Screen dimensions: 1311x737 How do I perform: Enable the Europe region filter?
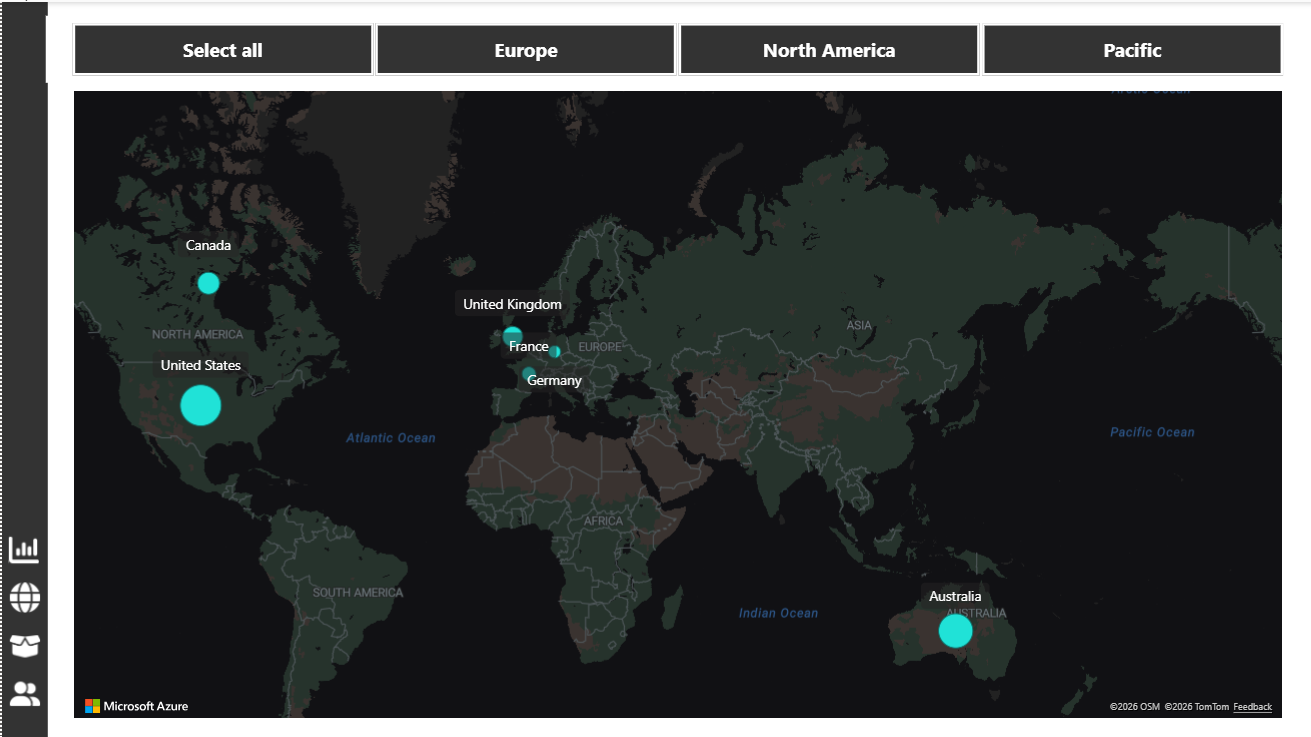(525, 49)
